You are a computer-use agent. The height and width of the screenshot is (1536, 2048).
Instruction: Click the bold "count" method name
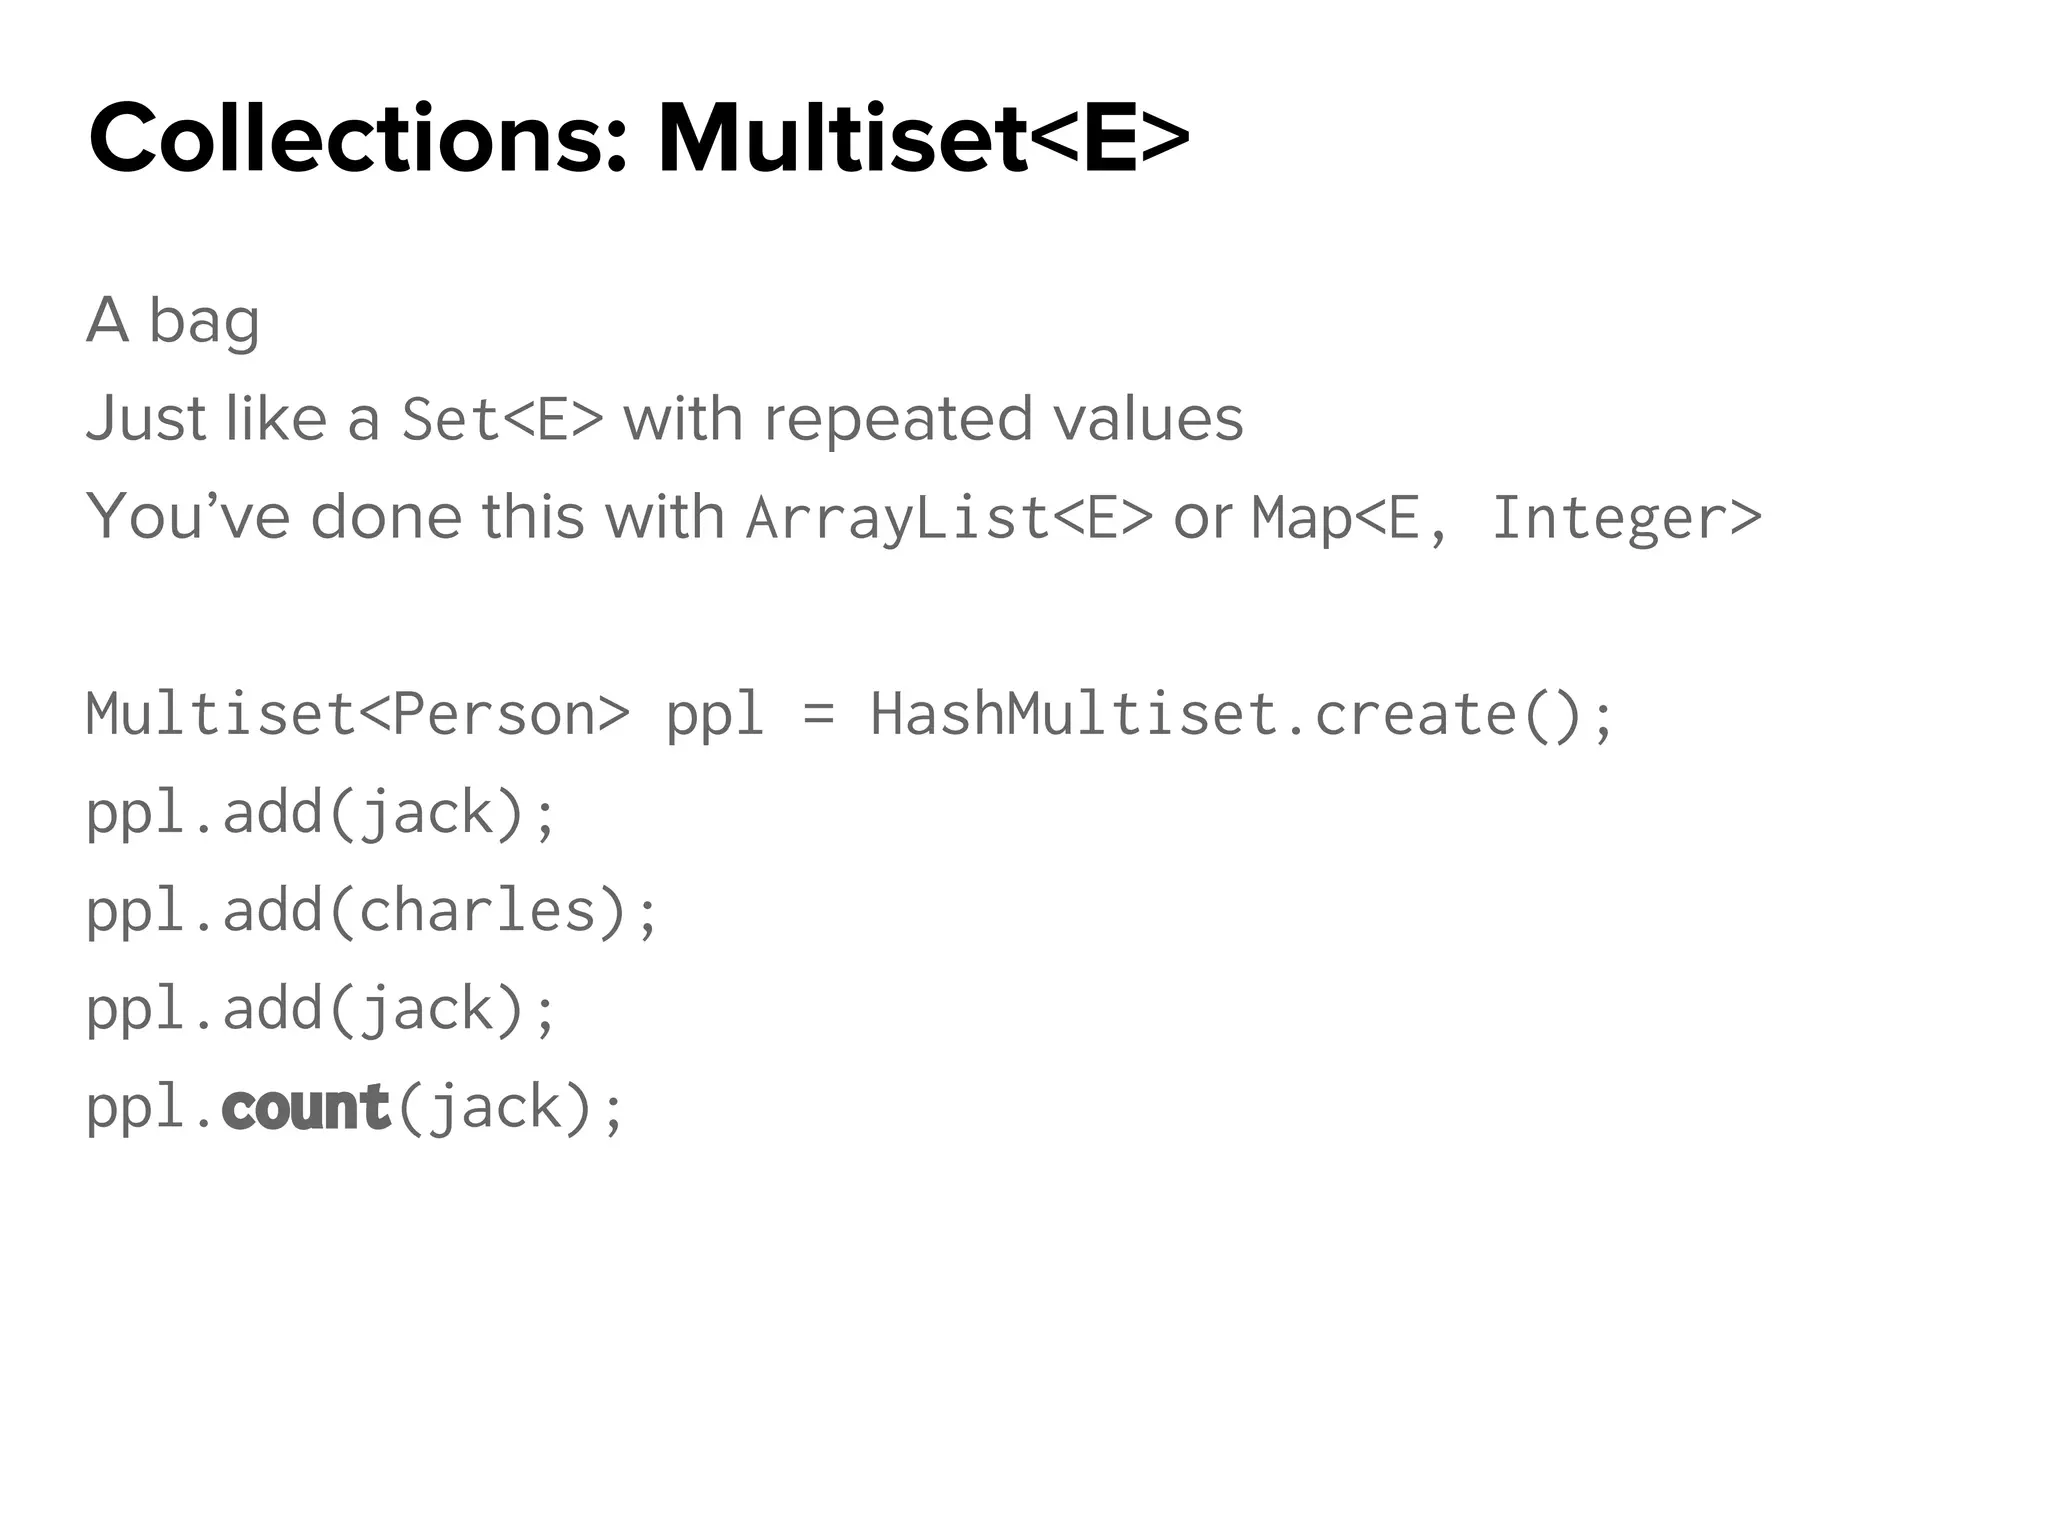click(x=305, y=1107)
